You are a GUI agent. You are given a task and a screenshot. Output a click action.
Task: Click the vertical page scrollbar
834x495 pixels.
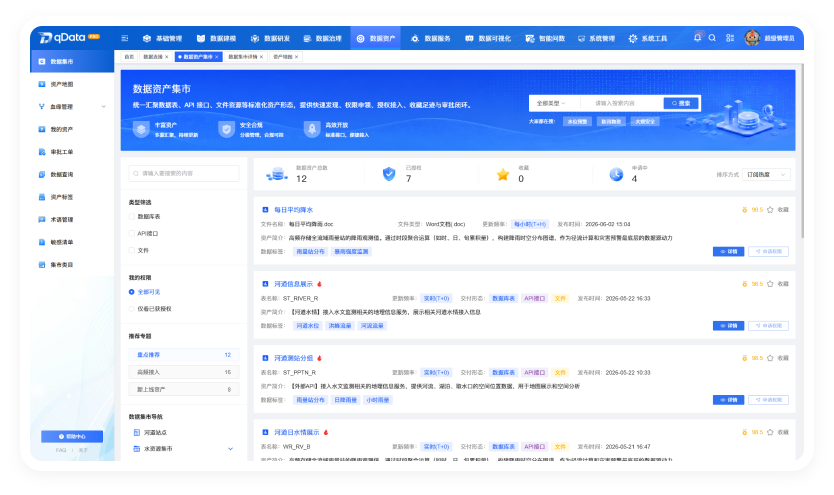point(802,152)
